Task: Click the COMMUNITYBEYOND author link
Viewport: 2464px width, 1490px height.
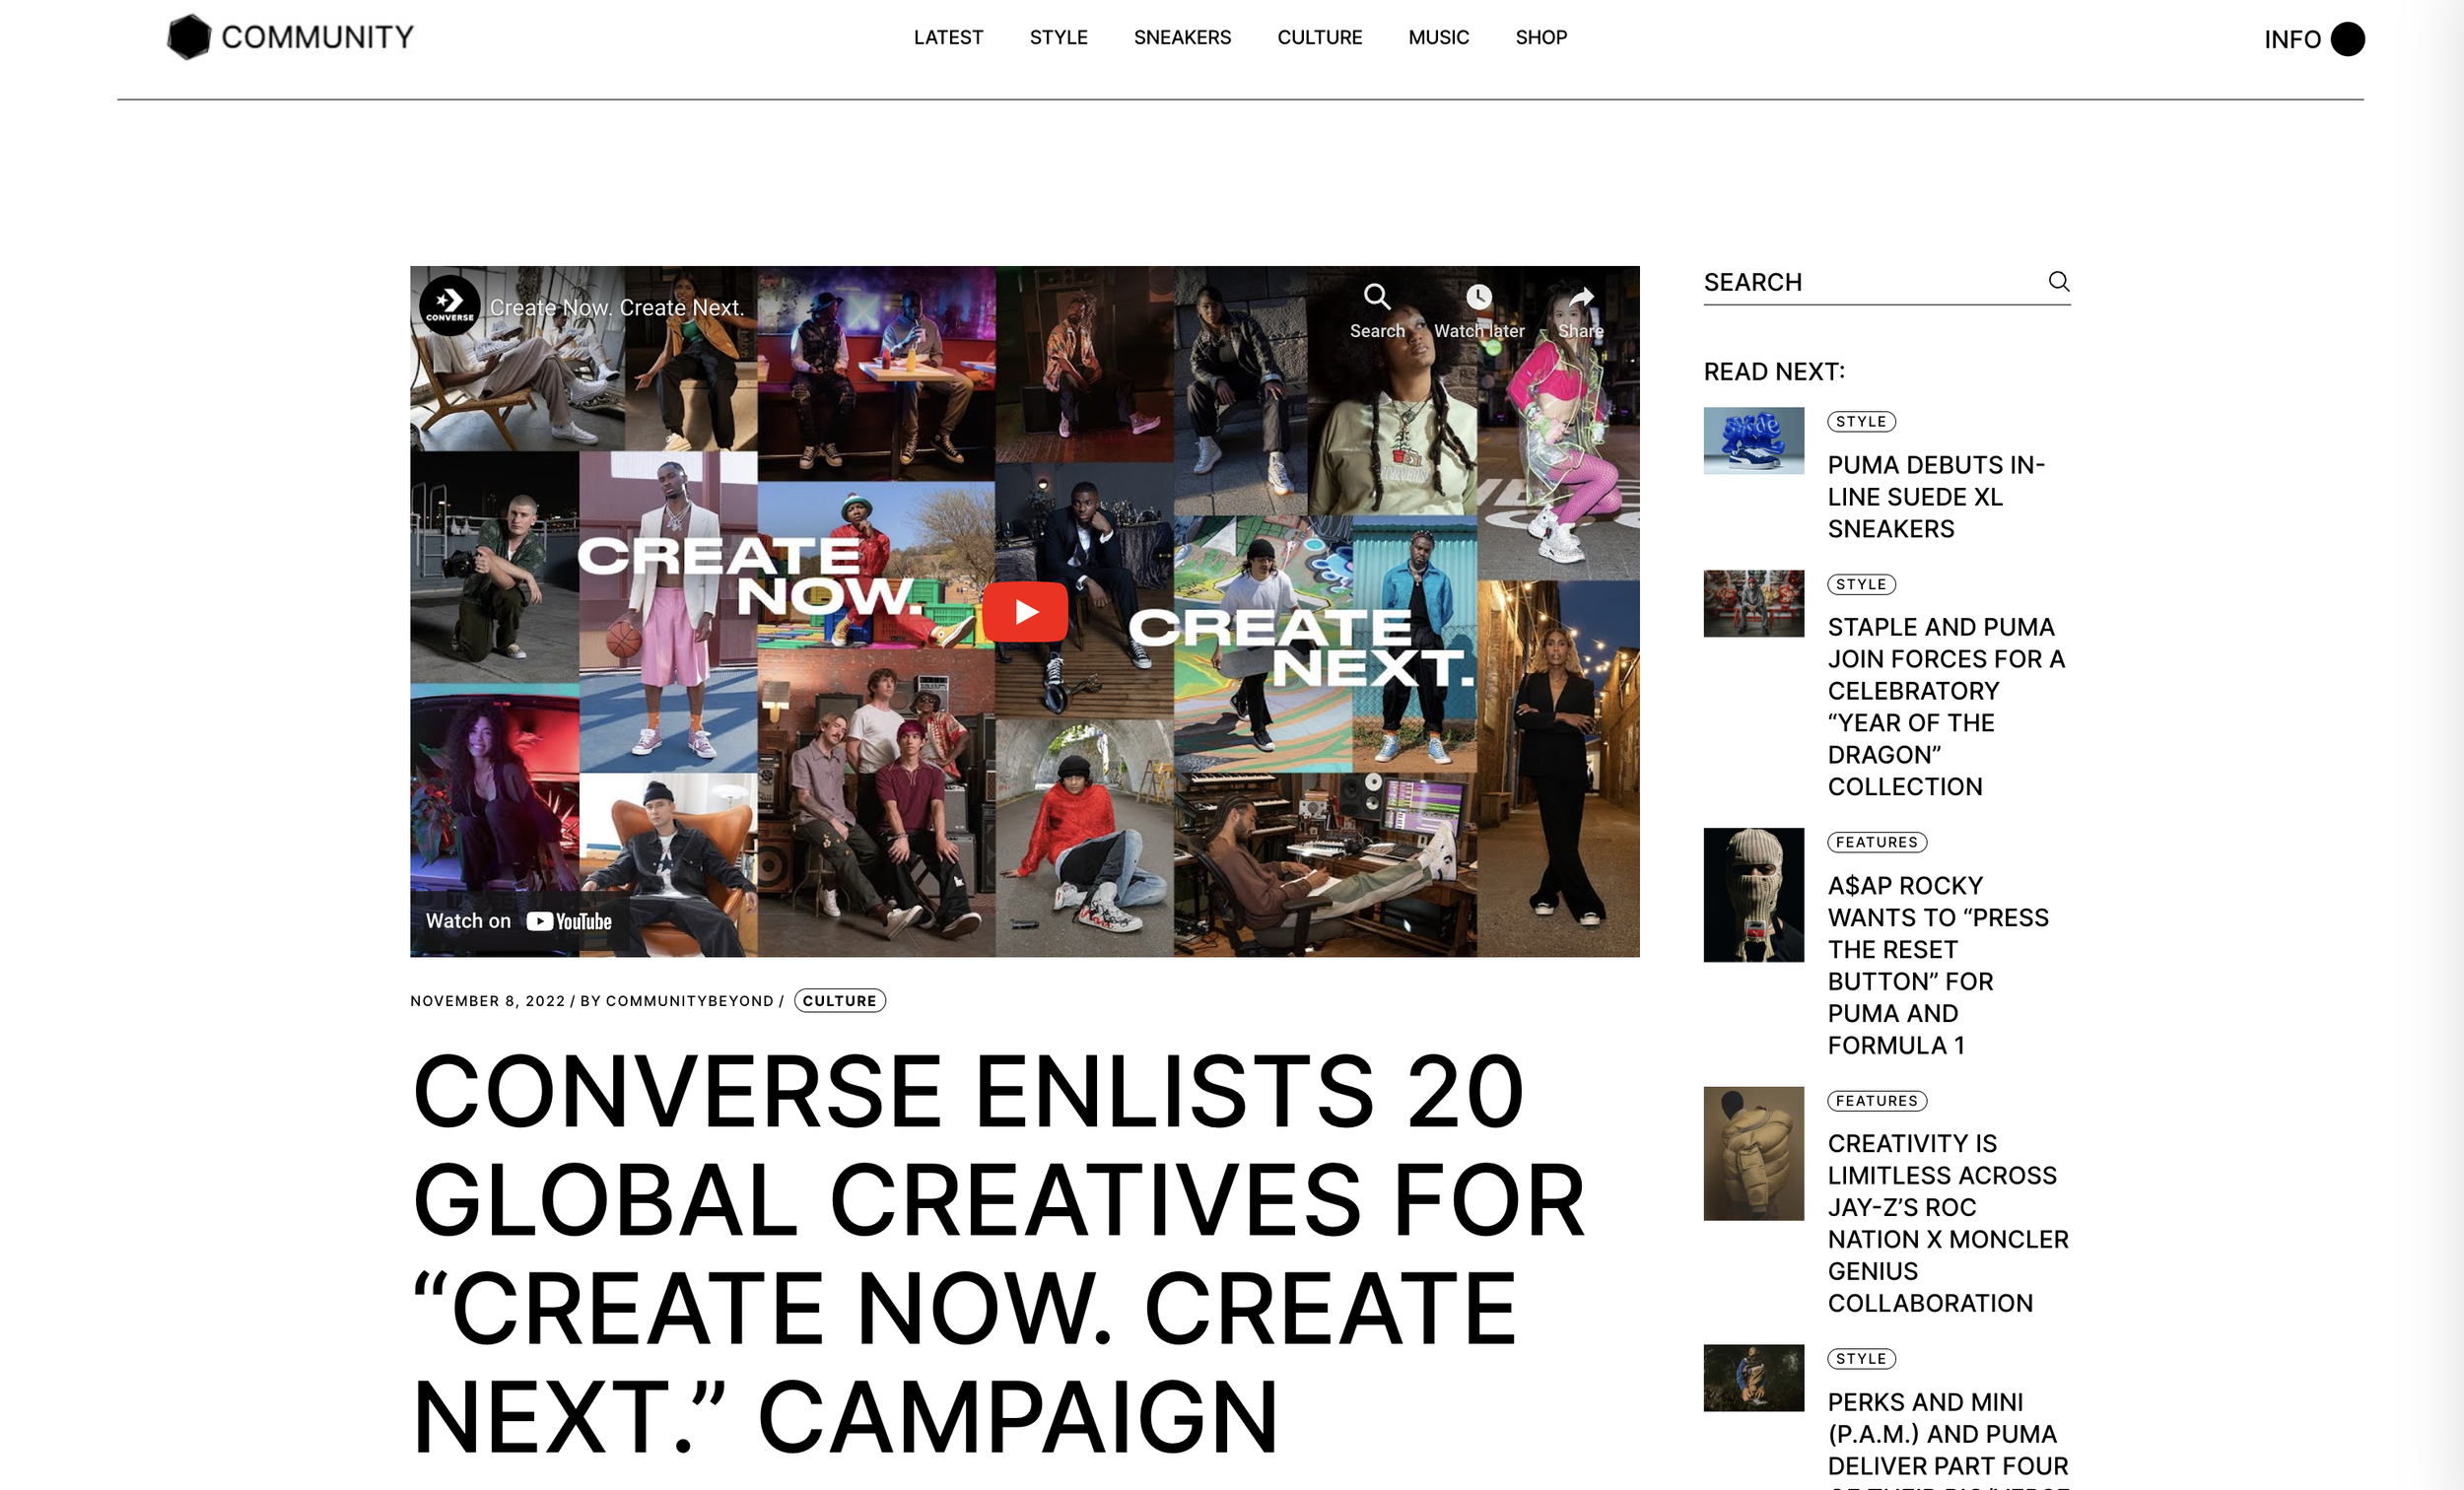Action: click(689, 1001)
